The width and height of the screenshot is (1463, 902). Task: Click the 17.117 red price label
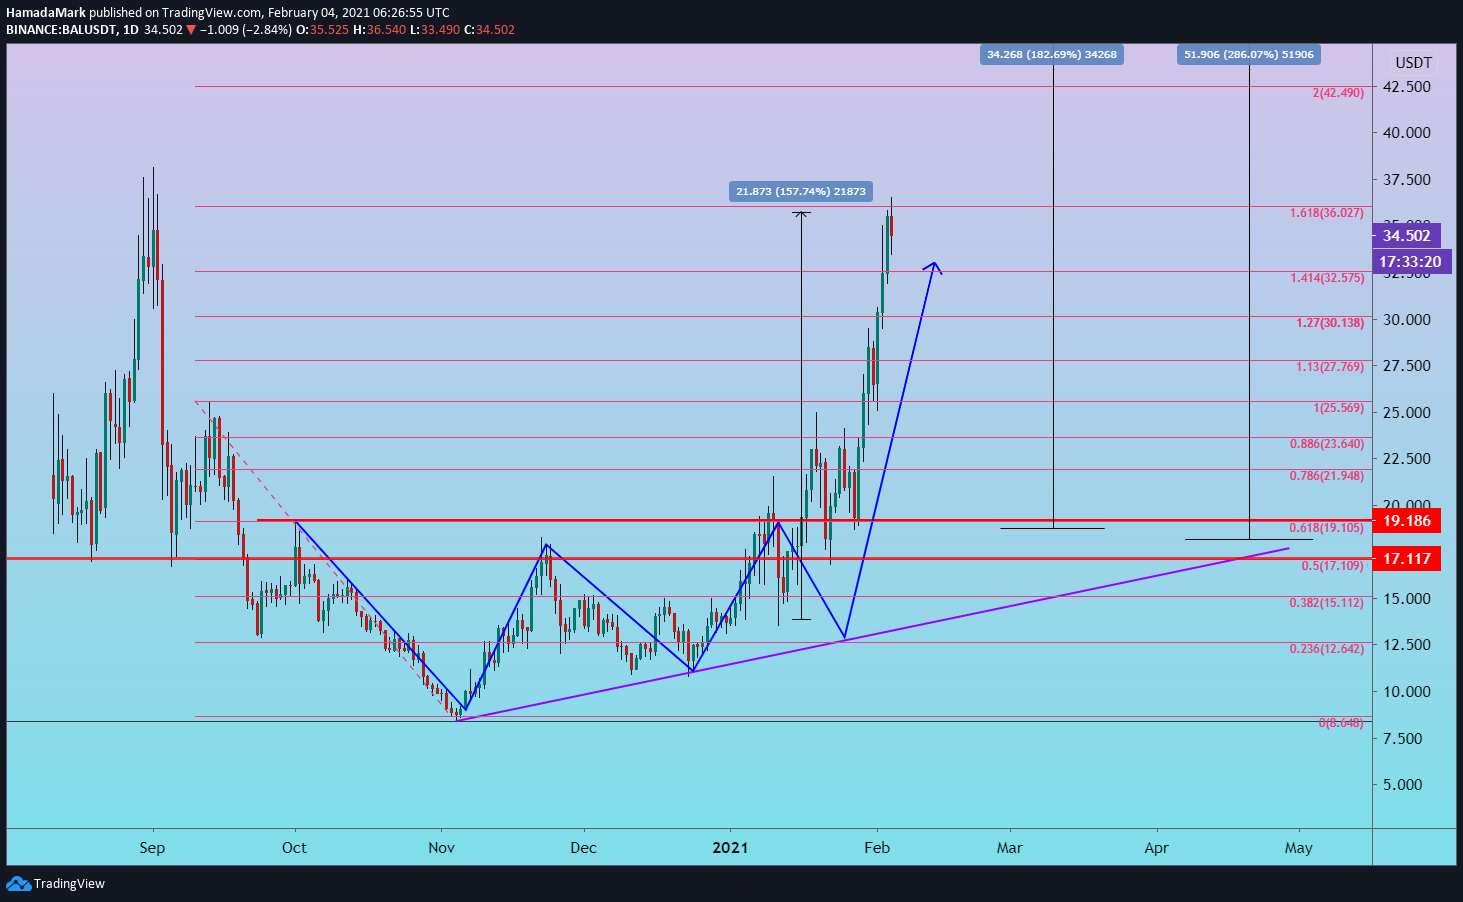click(1406, 559)
